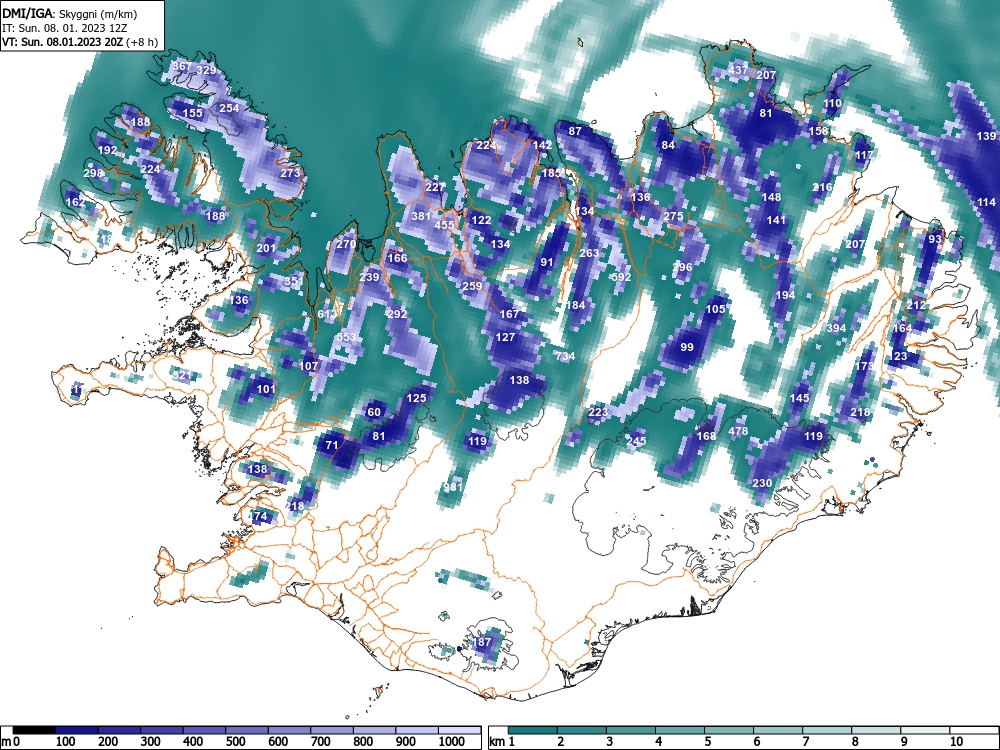This screenshot has width=1000, height=750.
Task: Click the visibility value 981
Action: pos(453,487)
